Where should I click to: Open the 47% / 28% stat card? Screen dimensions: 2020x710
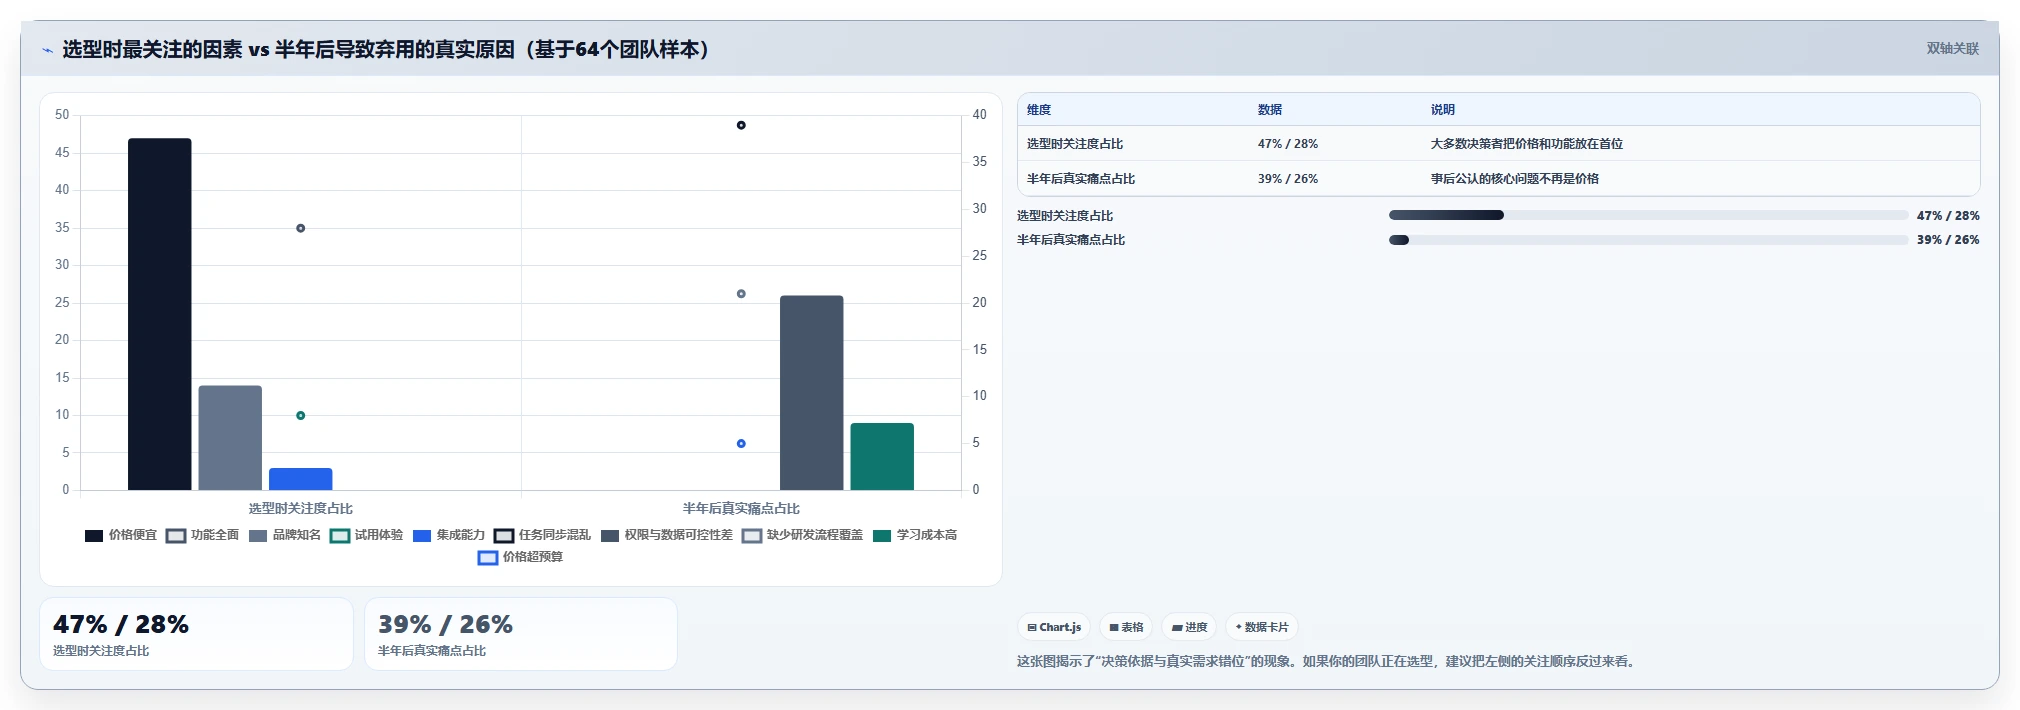point(196,634)
